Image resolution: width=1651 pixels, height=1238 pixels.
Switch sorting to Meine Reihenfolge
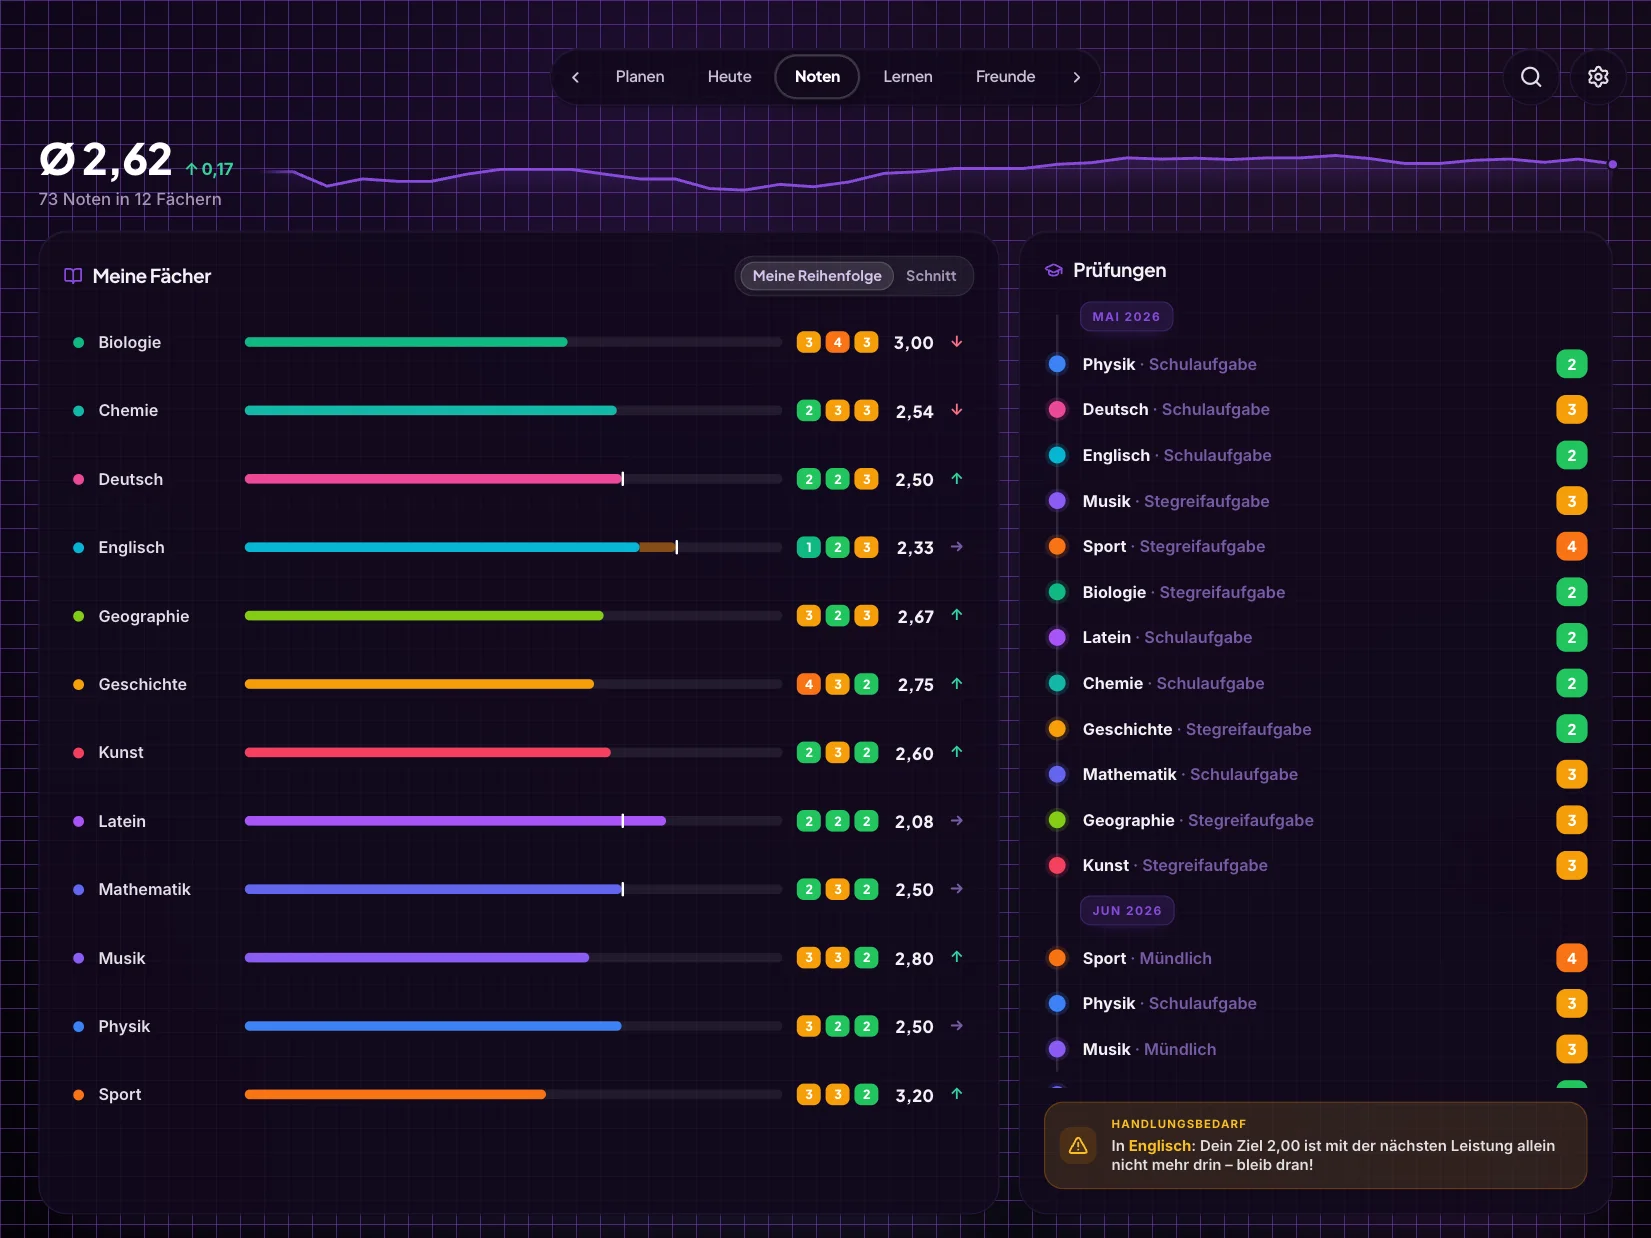tap(817, 276)
